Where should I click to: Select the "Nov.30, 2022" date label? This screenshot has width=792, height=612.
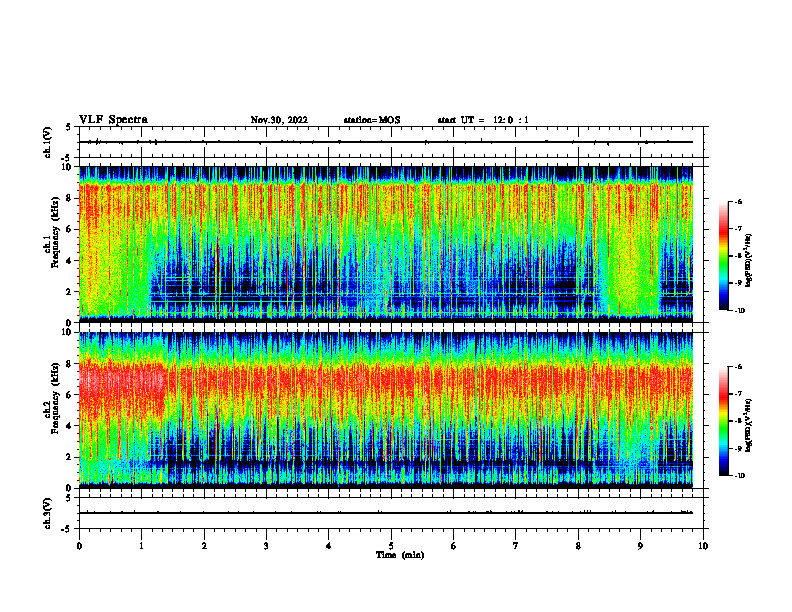tap(279, 120)
